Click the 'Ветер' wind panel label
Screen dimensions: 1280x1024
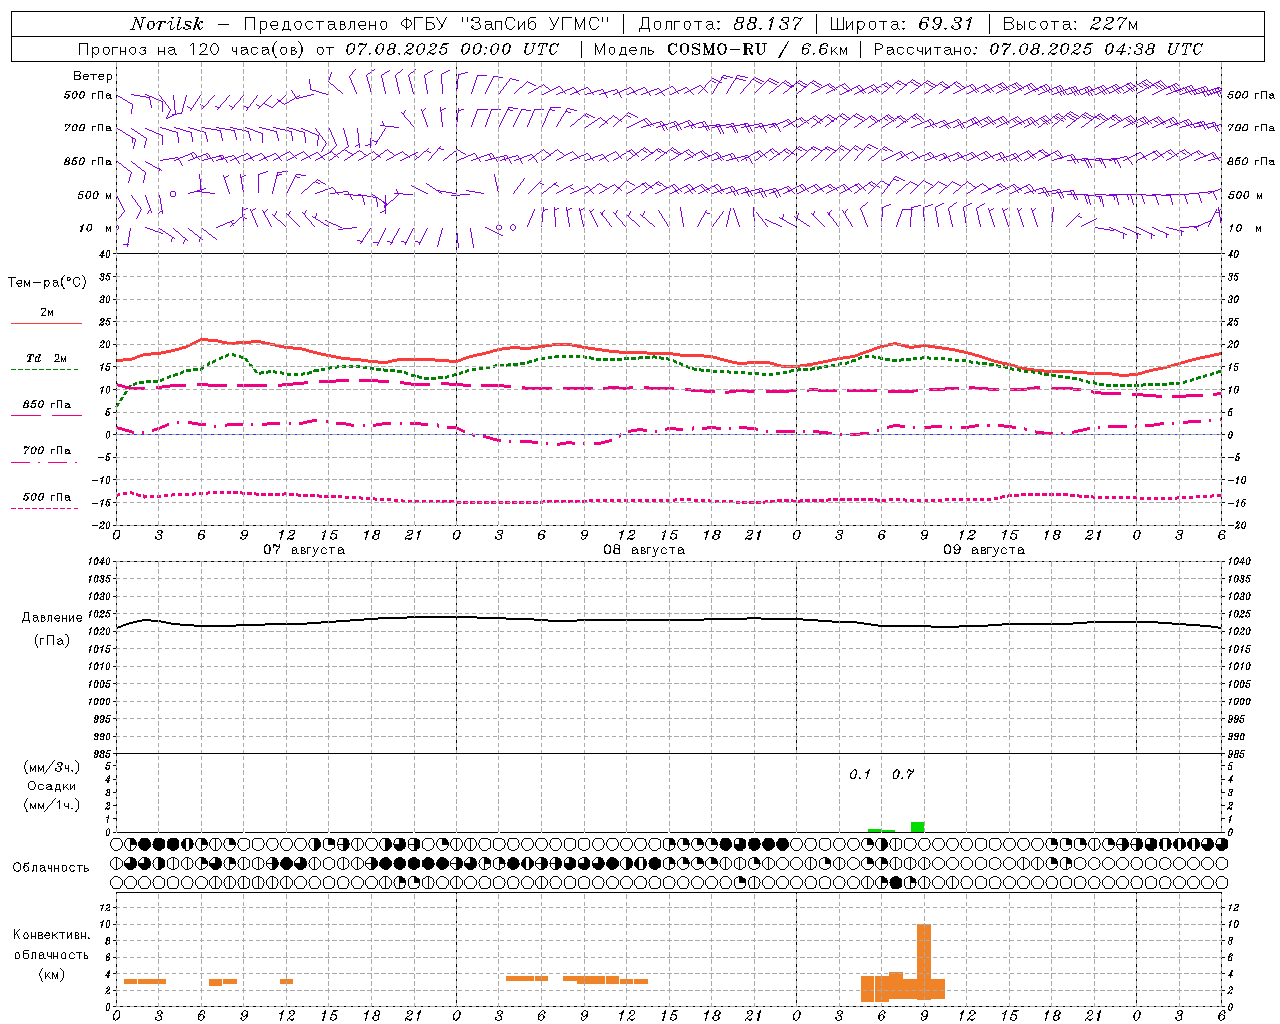[x=93, y=76]
